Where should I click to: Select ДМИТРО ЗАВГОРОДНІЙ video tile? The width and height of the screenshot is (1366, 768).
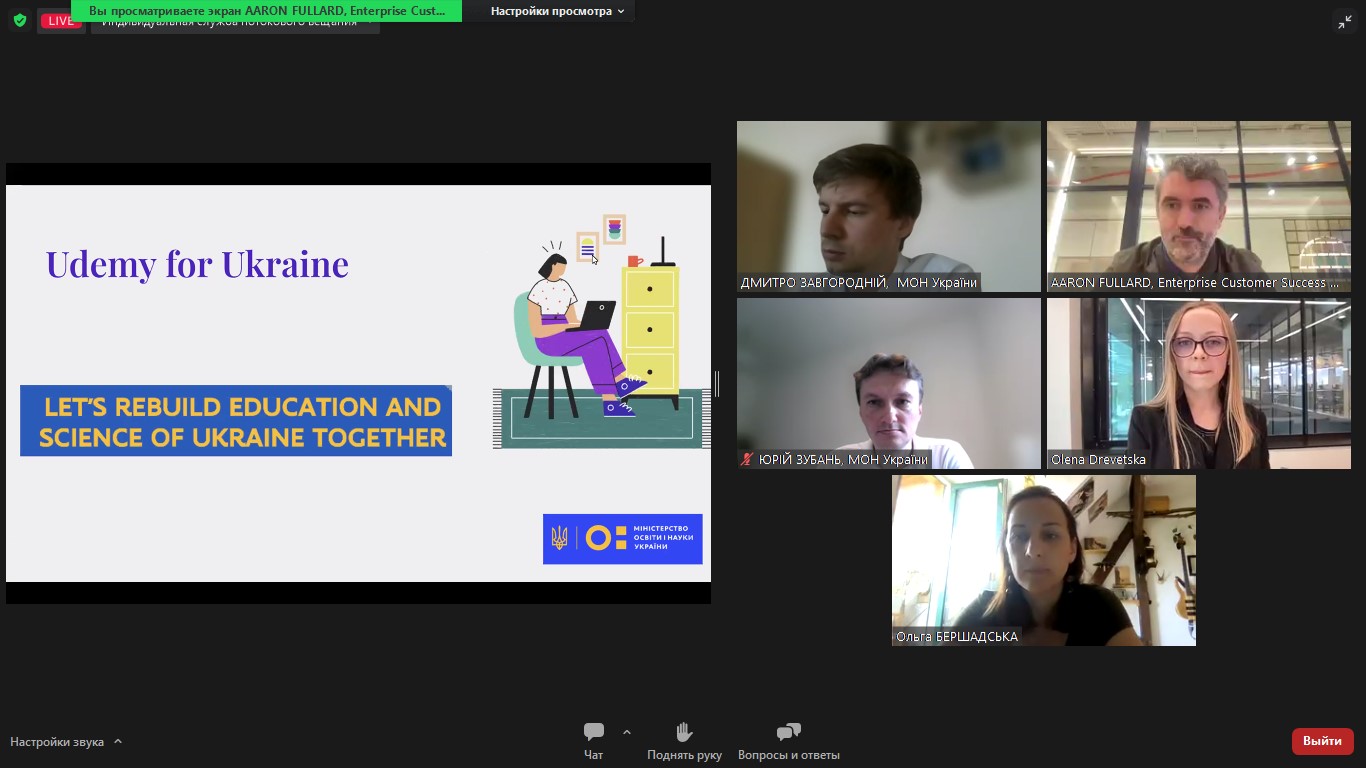click(889, 207)
